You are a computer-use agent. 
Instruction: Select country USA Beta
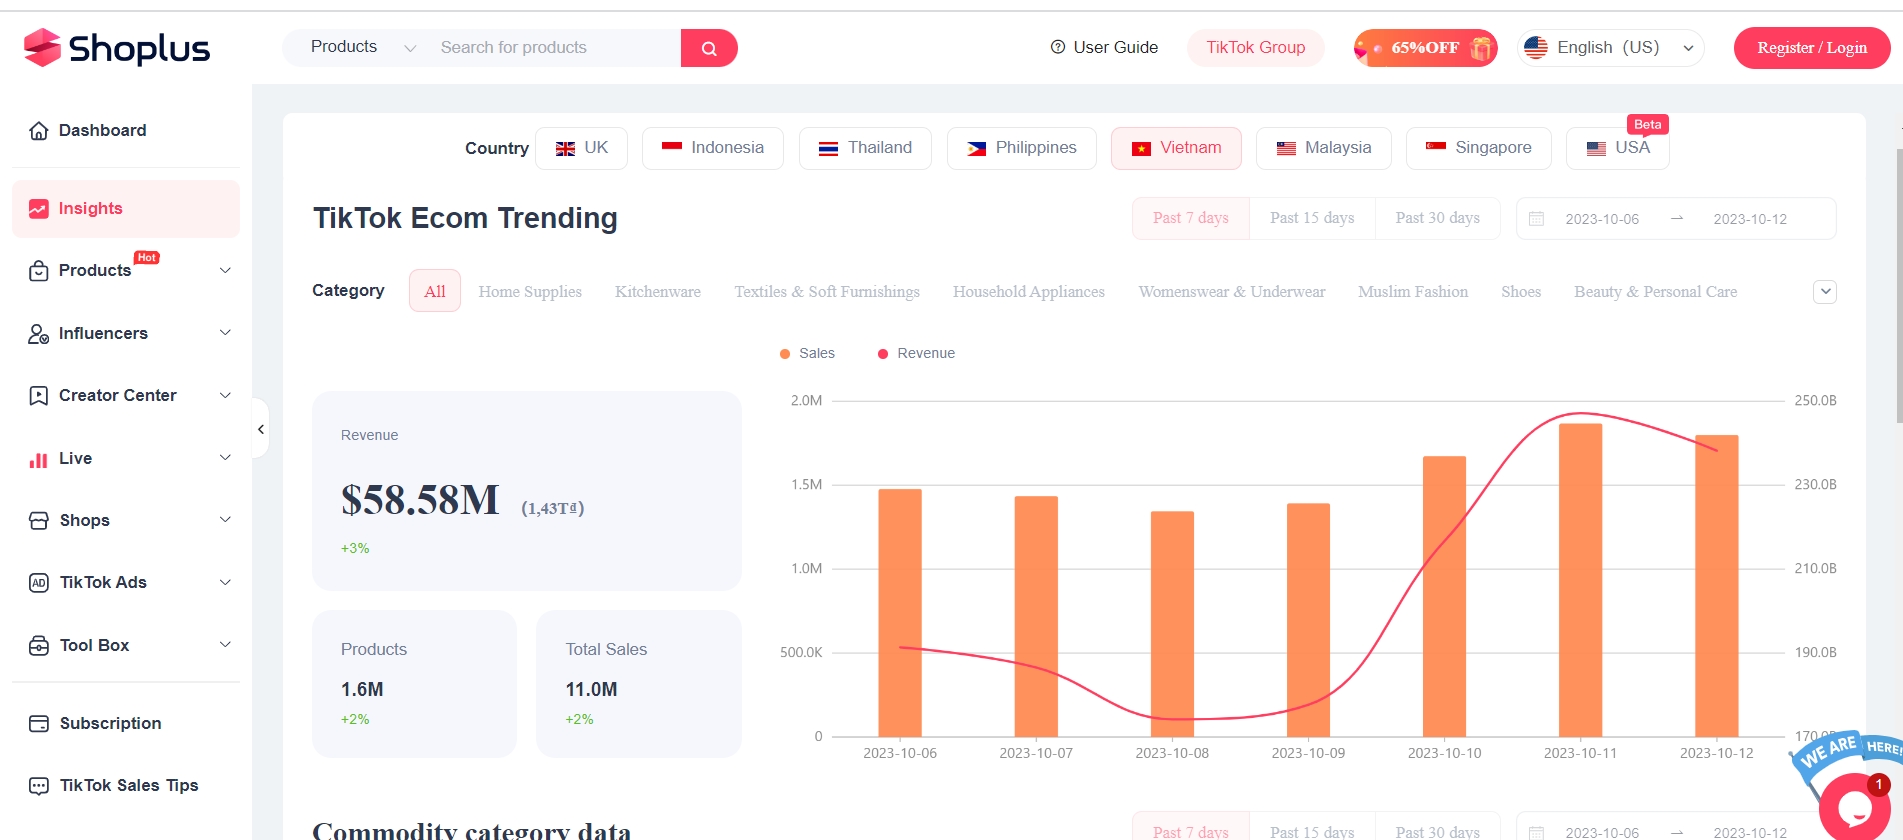[x=1618, y=148]
